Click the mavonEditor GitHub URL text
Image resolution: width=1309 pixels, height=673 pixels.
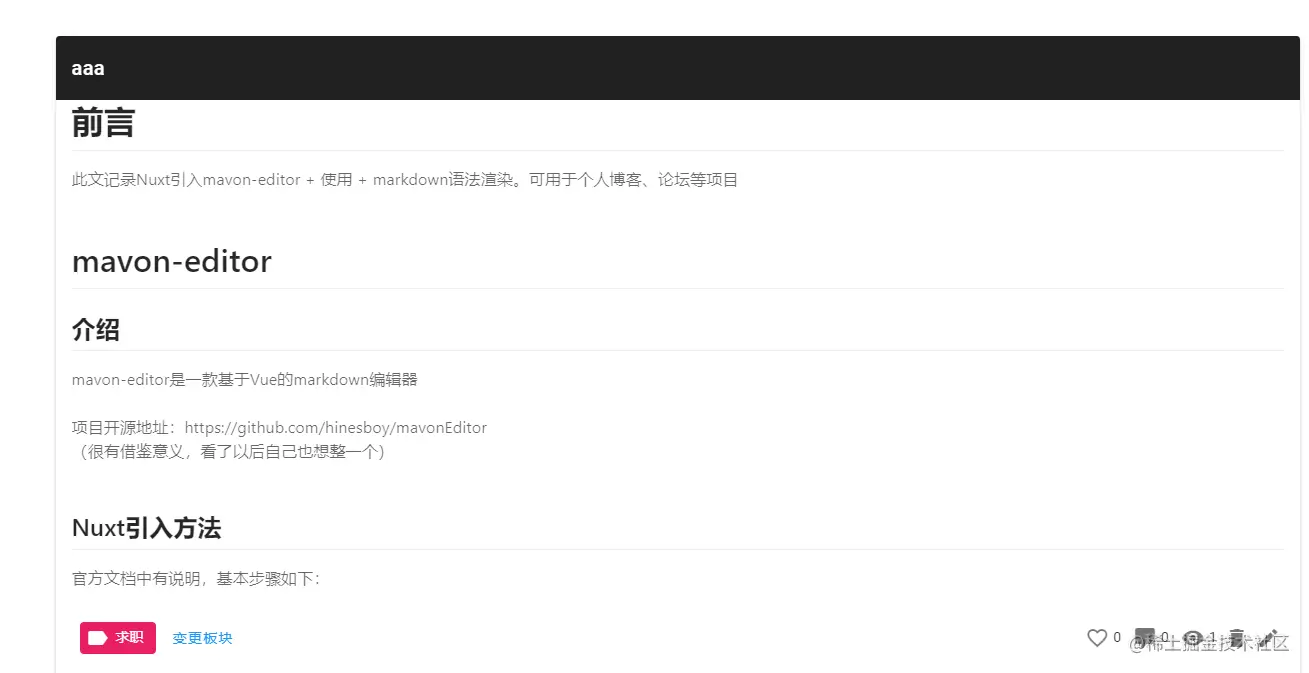(336, 428)
